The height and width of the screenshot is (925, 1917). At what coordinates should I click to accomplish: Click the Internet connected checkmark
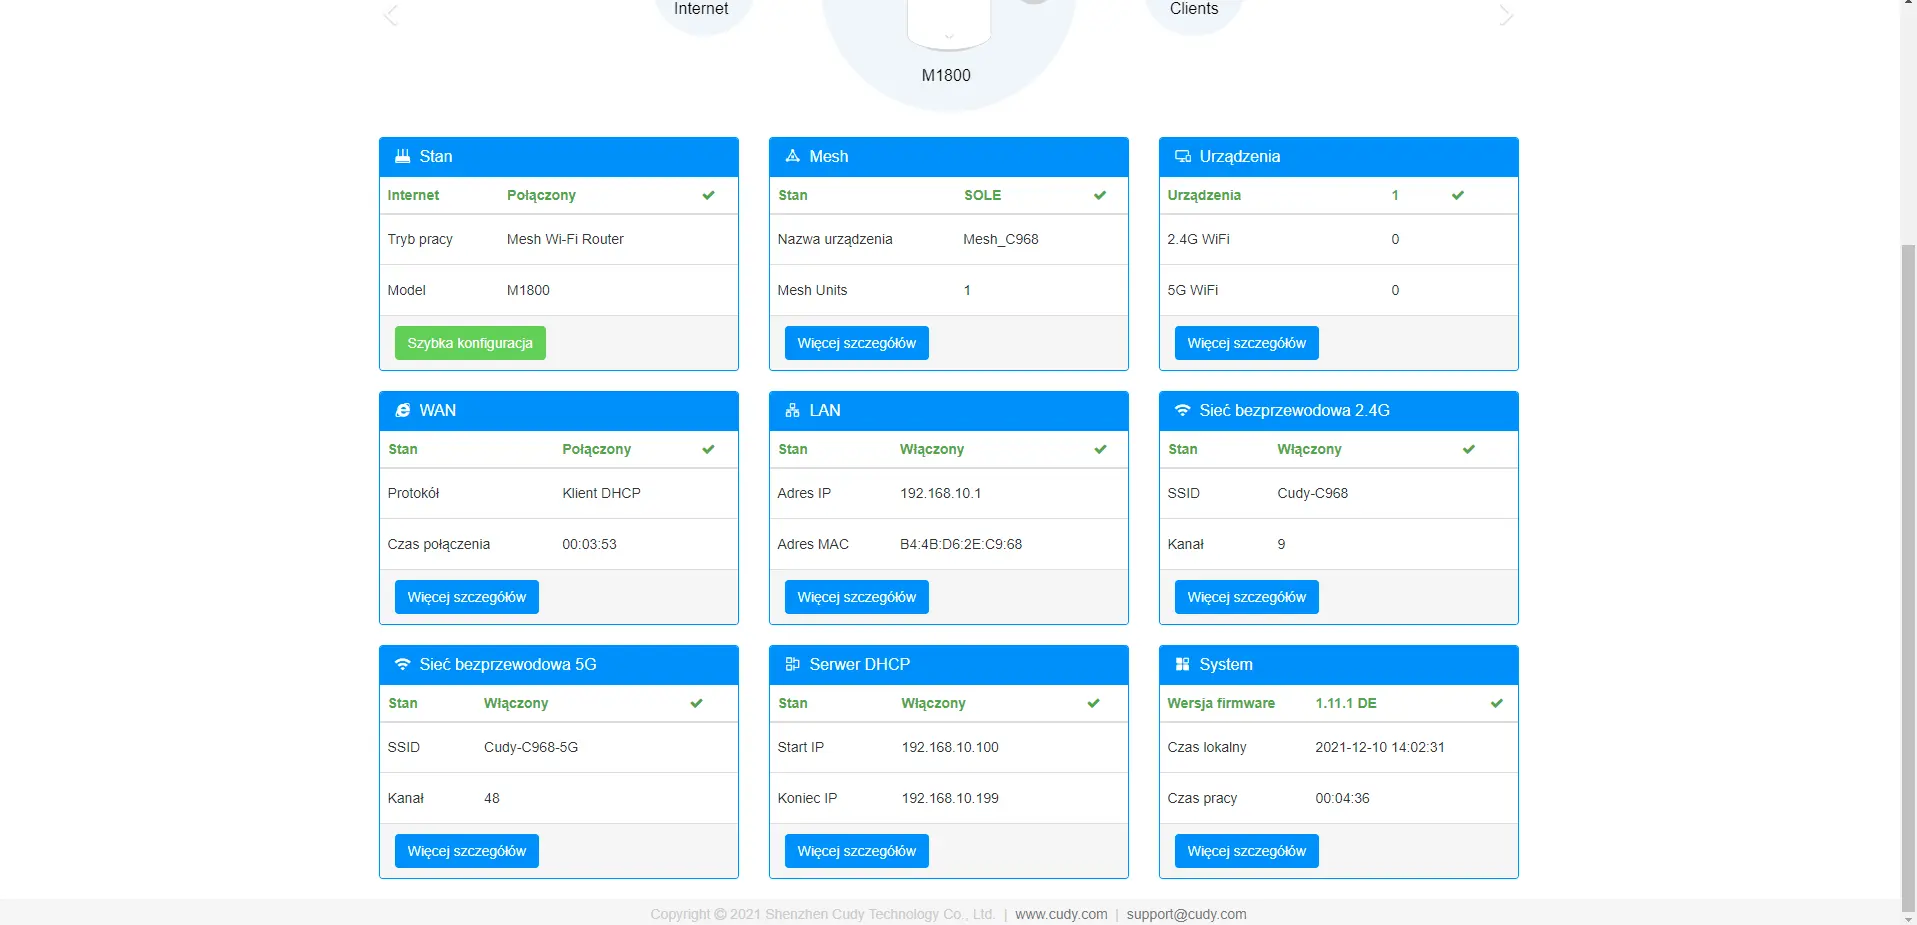[x=708, y=195]
